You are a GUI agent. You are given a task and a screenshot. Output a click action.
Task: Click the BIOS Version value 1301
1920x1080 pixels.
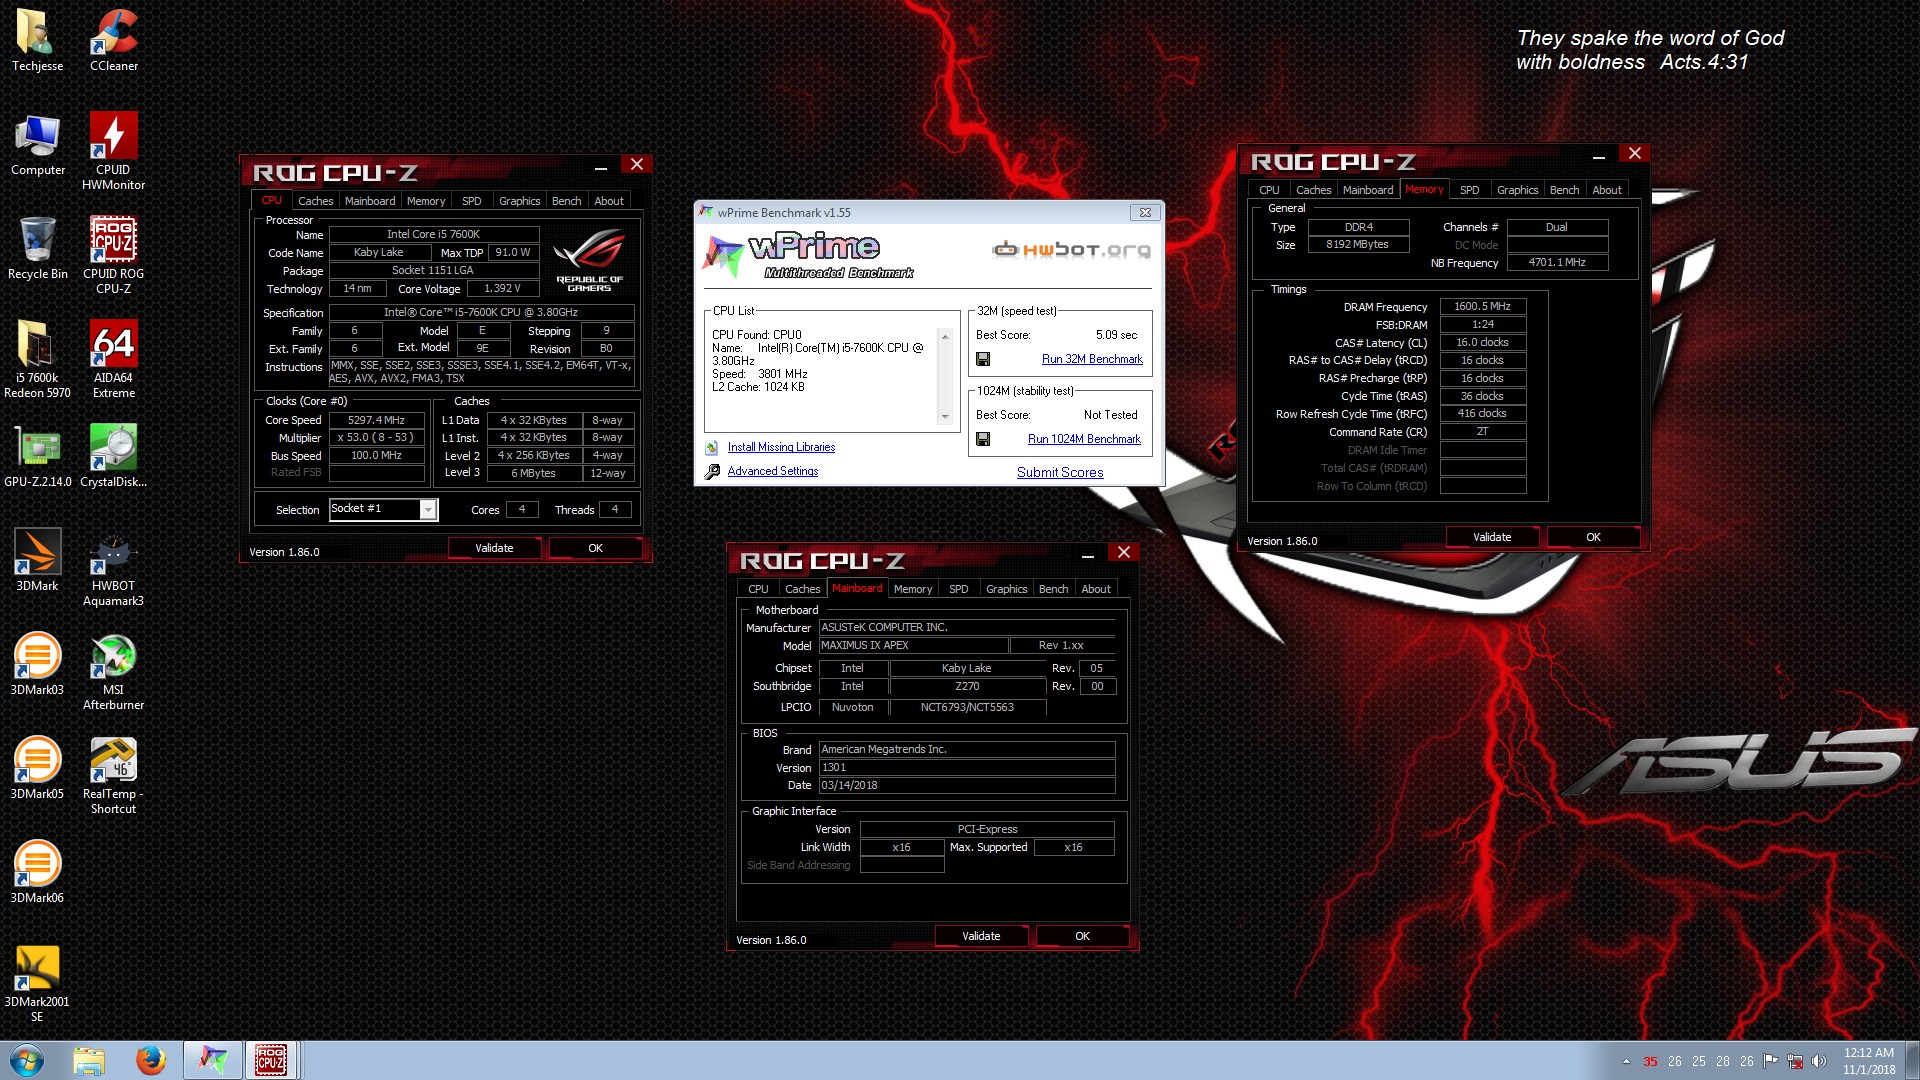966,768
